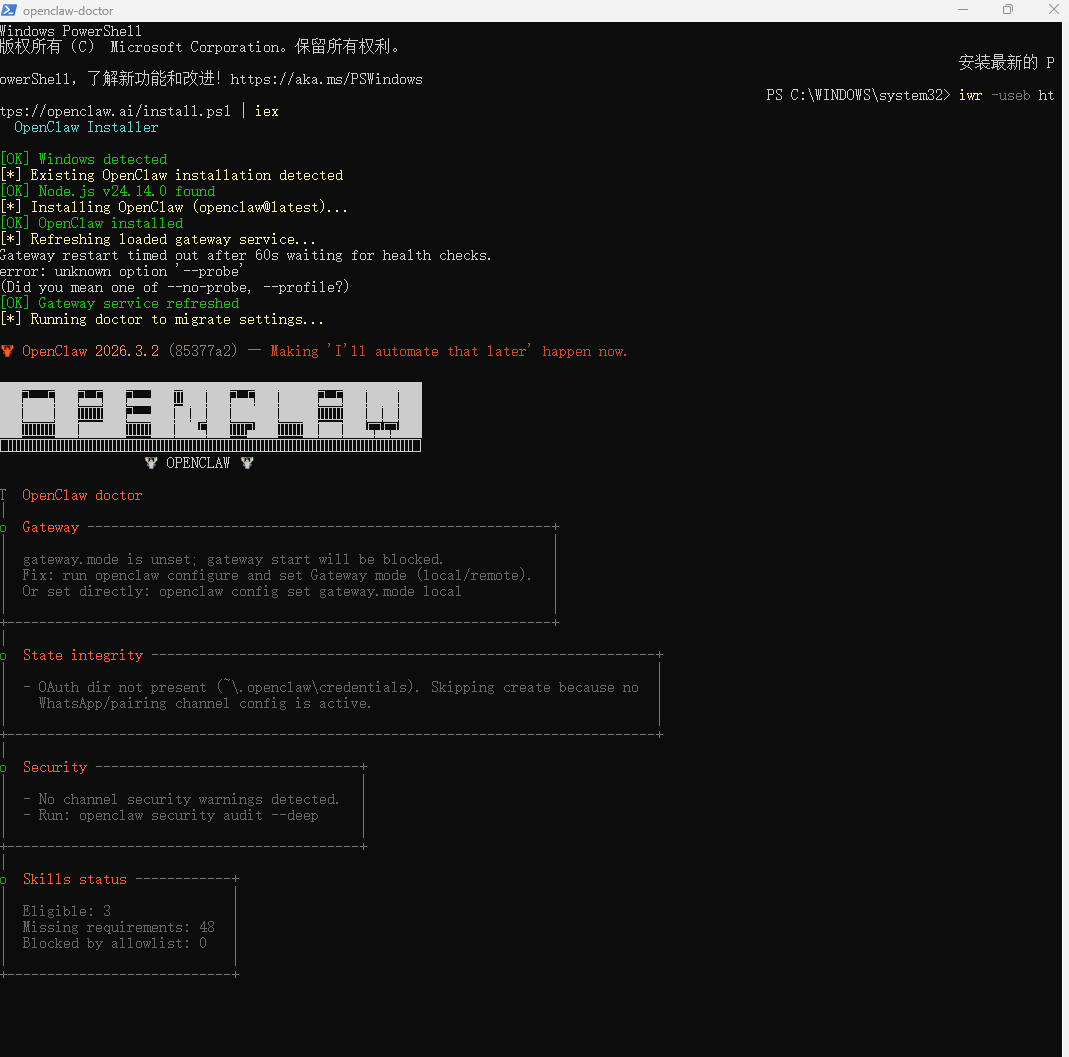Click the 'Skills status' section header
The height and width of the screenshot is (1057, 1069).
click(x=75, y=880)
